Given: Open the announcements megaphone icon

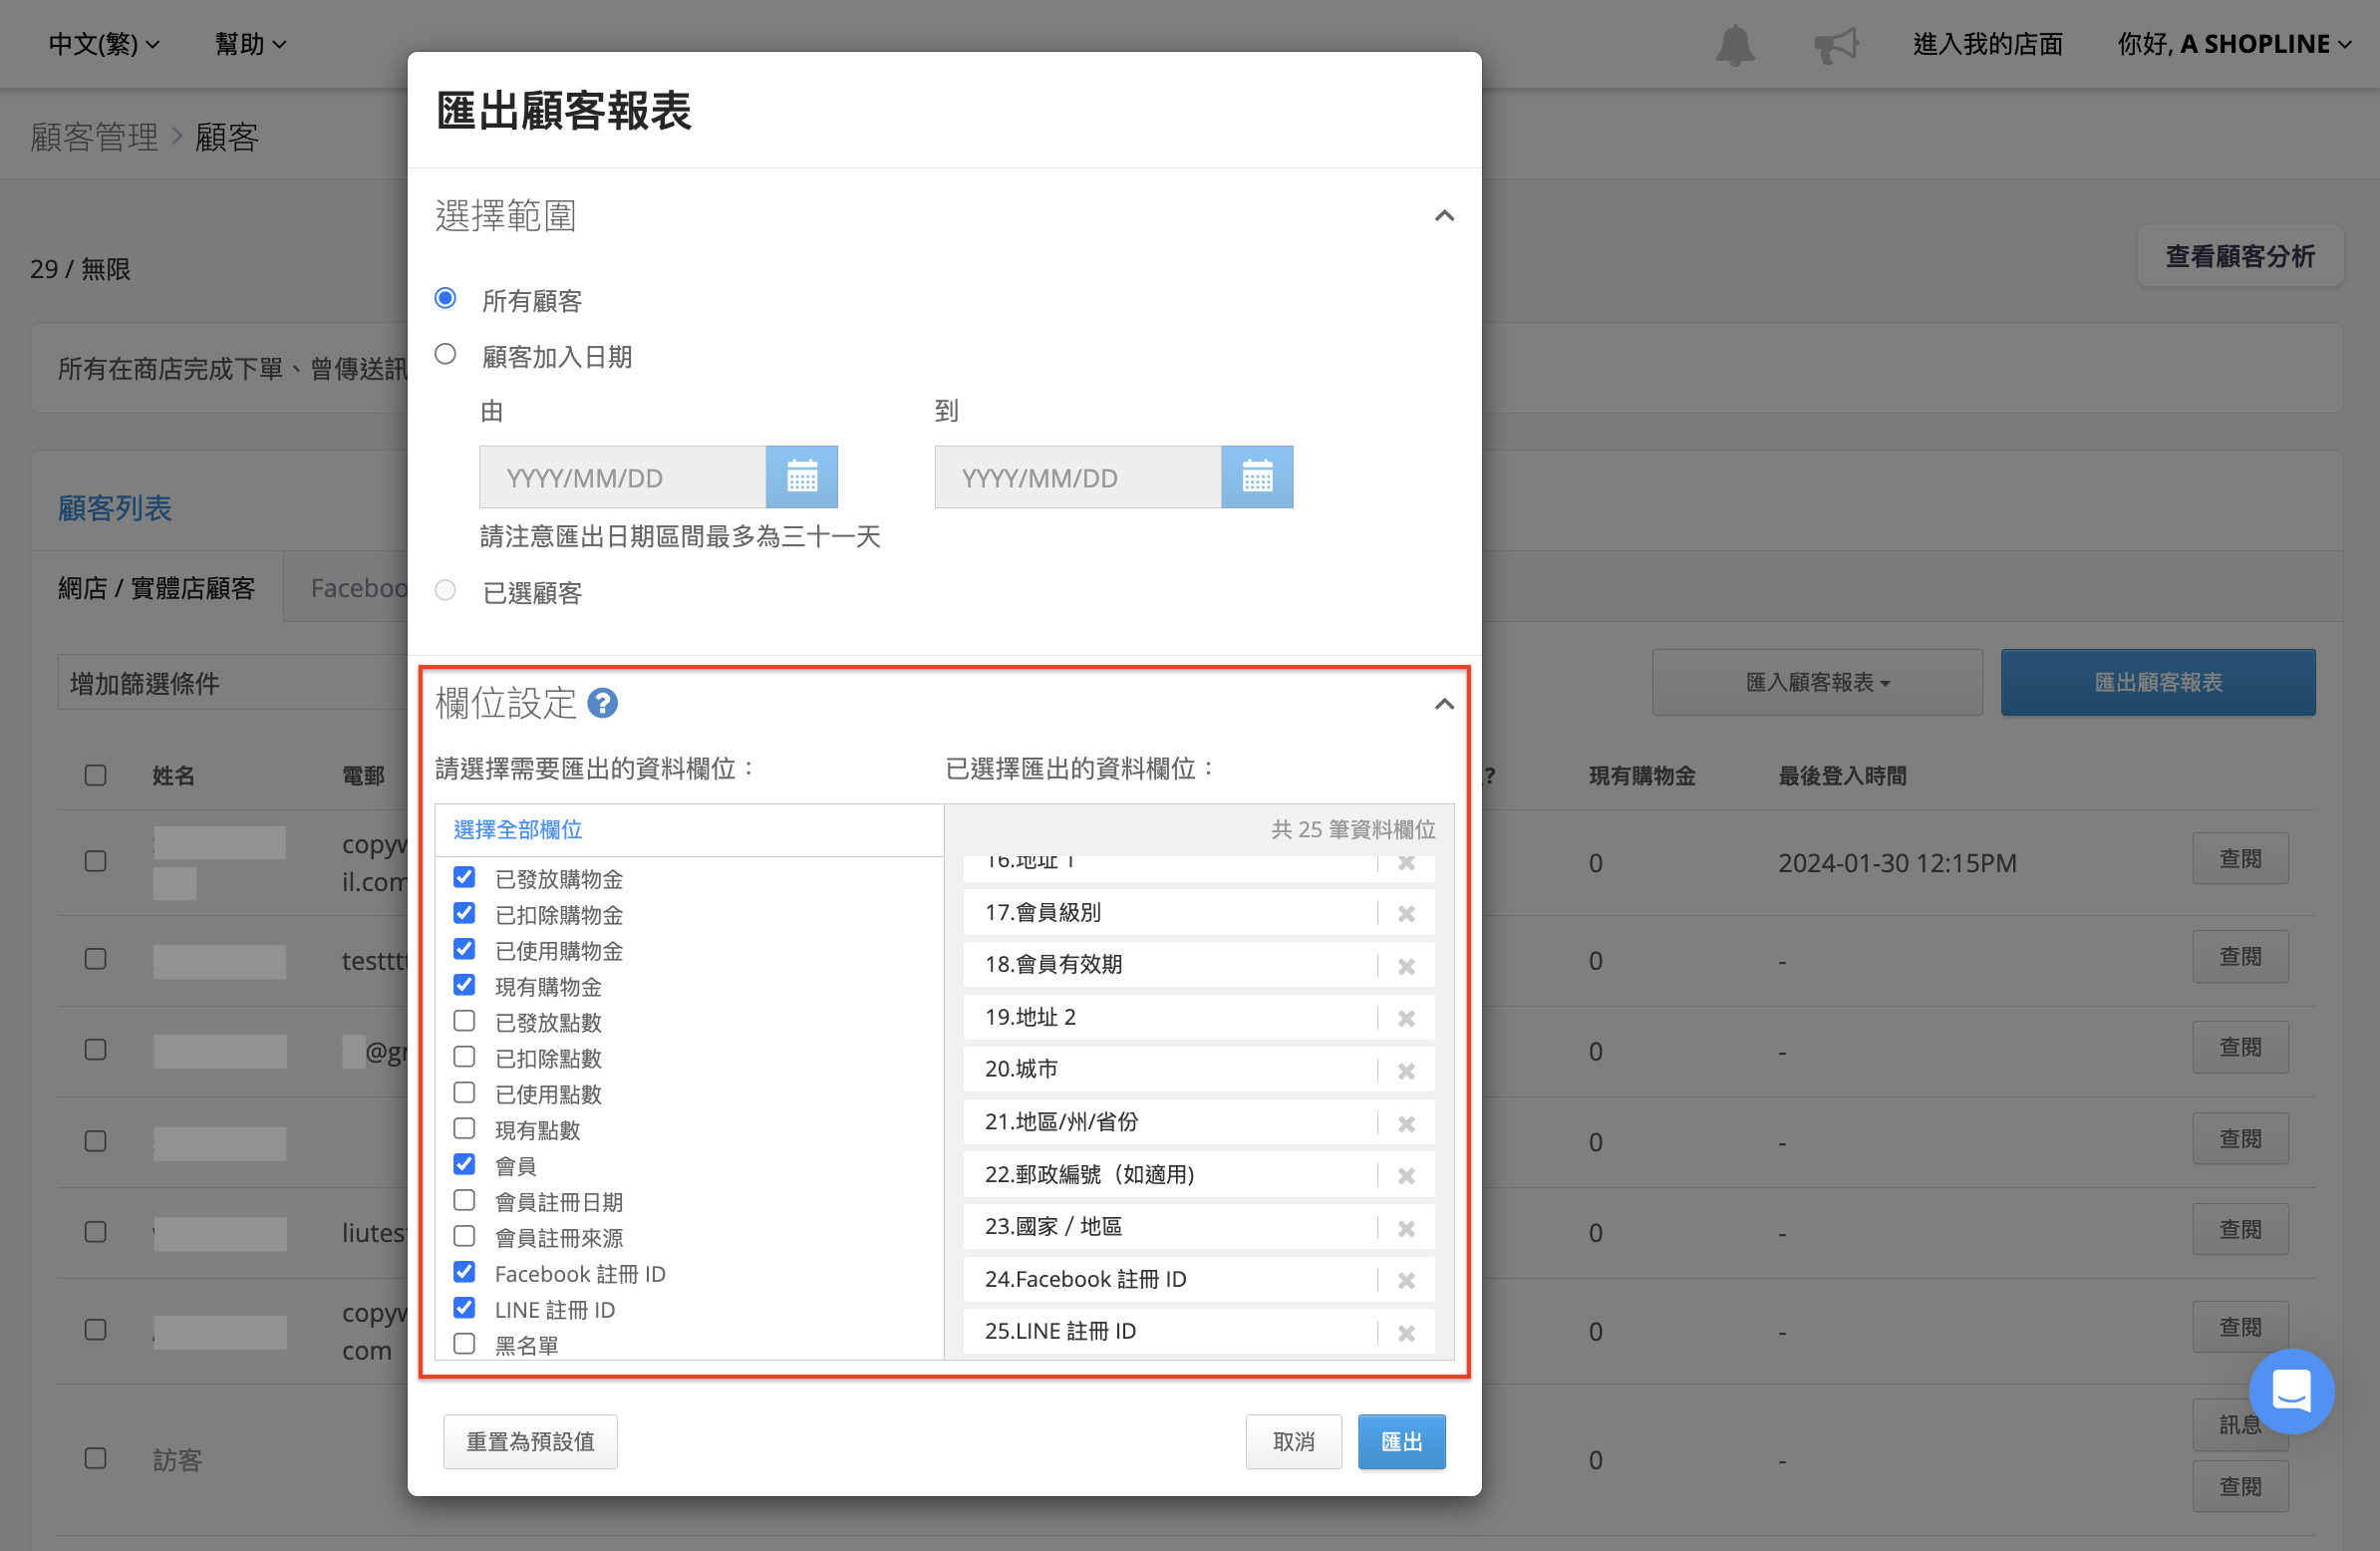Looking at the screenshot, I should 1836,45.
